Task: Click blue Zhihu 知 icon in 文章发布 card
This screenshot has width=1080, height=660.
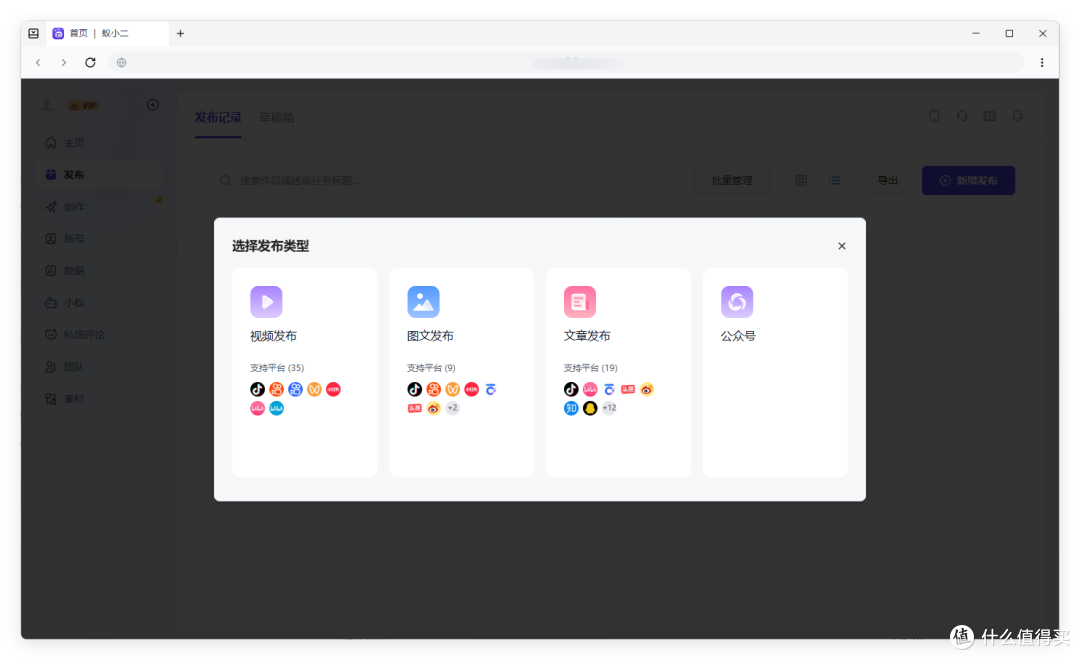Action: (571, 408)
